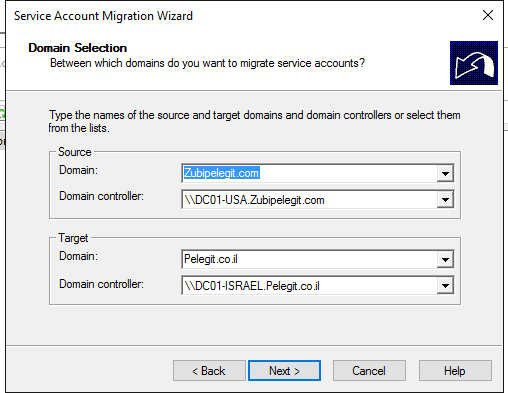Click the migration wizard arrow icon
The width and height of the screenshot is (508, 393).
[474, 63]
